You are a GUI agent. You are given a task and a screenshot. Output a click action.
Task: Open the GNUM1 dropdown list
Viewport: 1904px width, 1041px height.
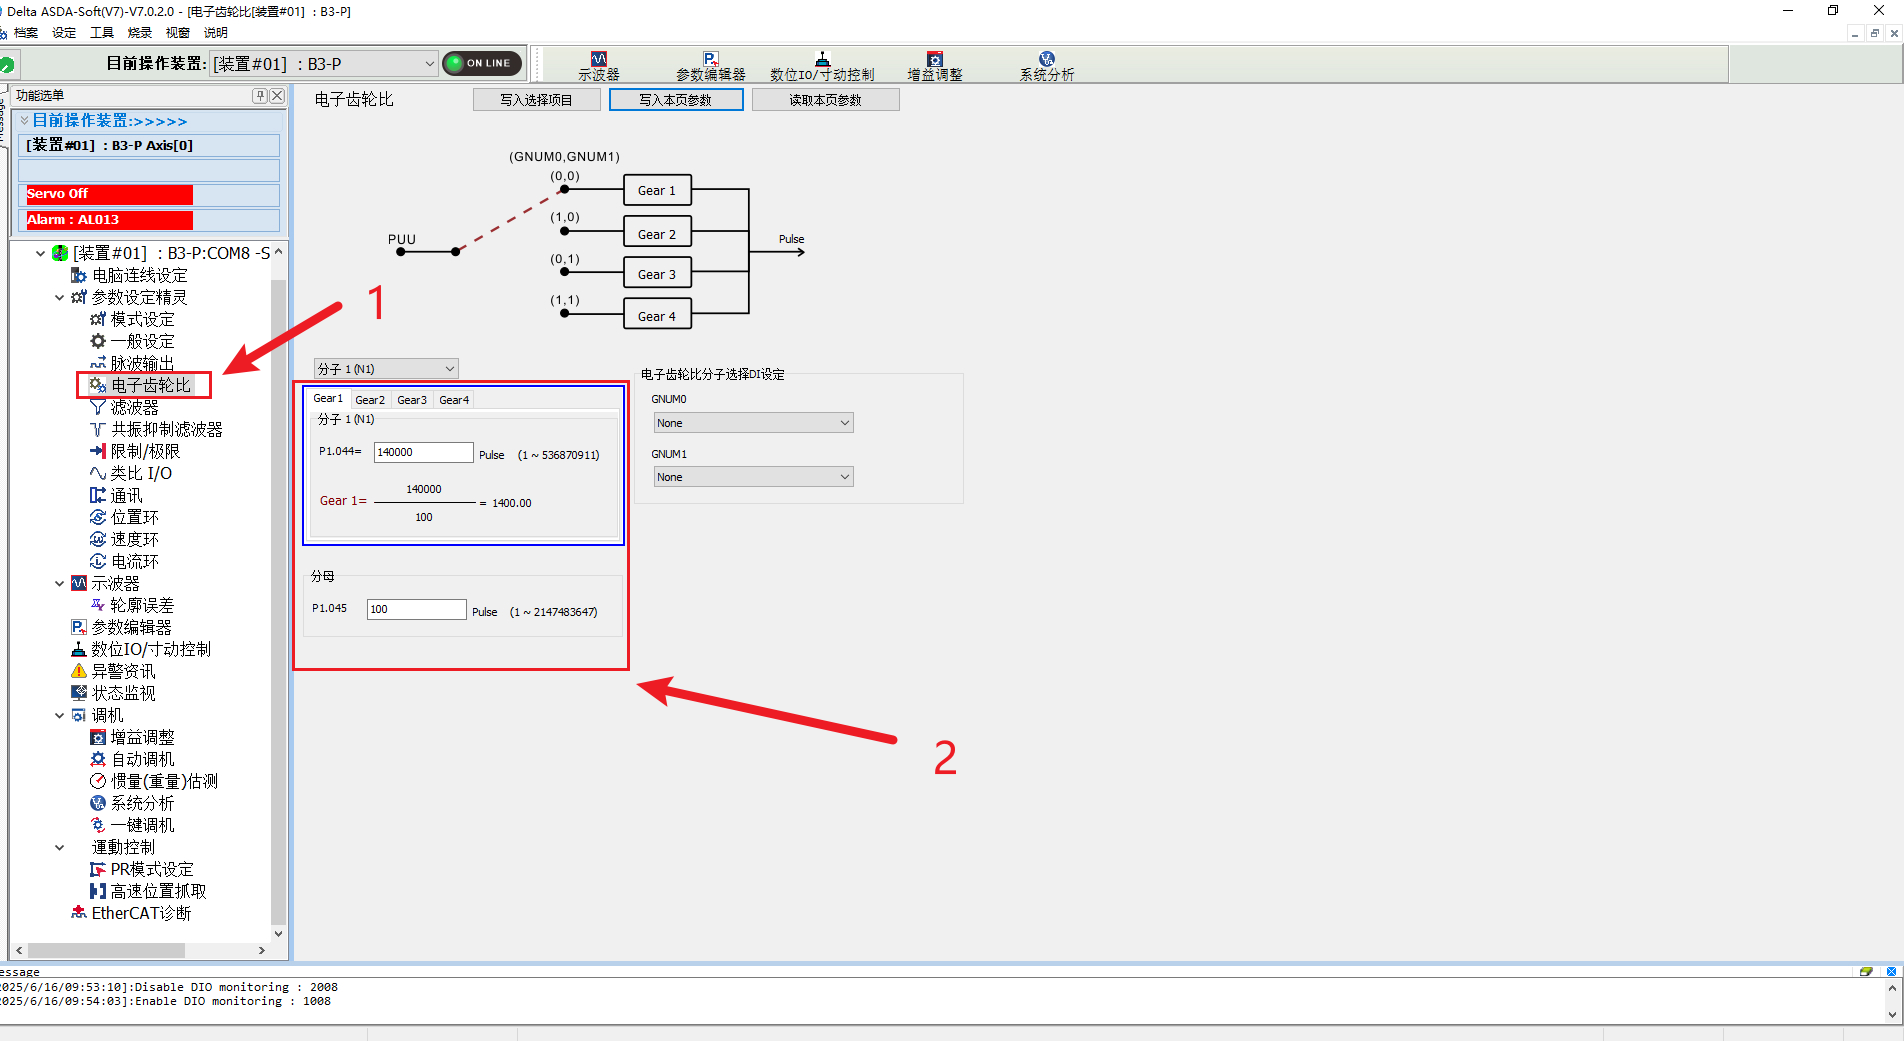click(x=752, y=477)
